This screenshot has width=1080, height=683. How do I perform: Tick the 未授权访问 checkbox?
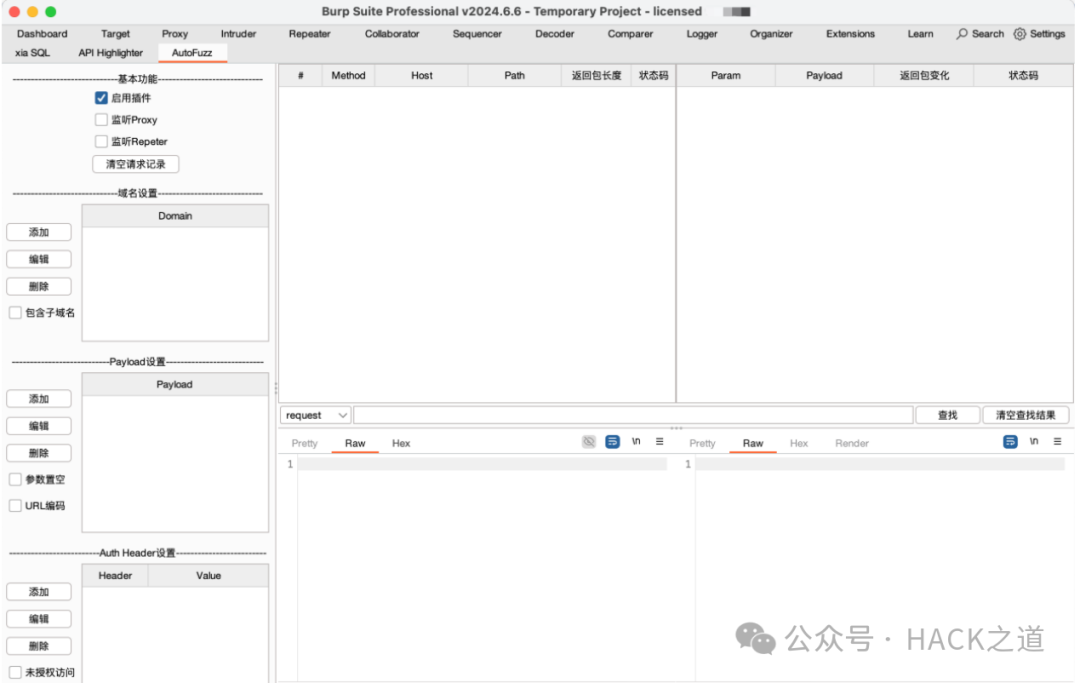click(x=15, y=672)
